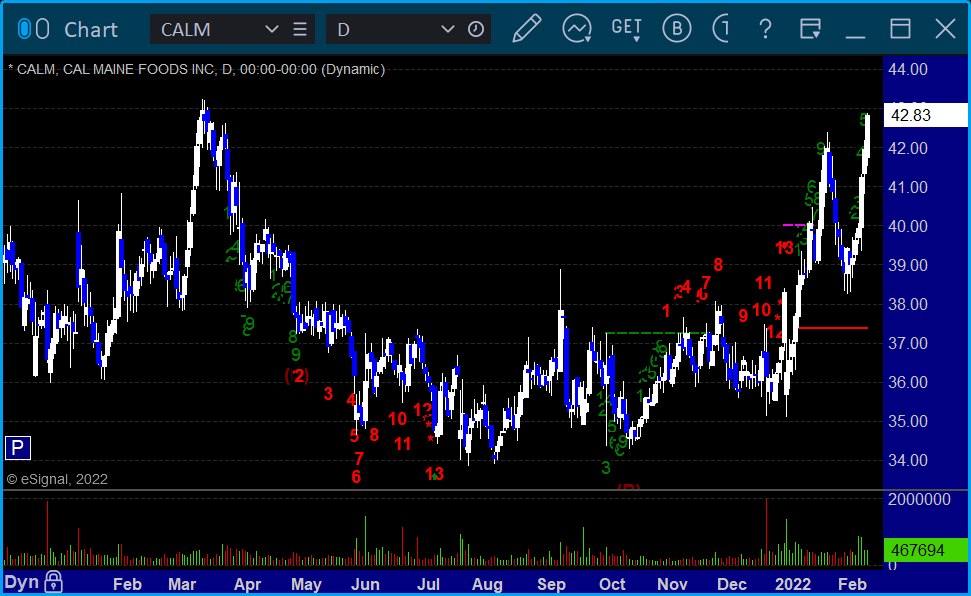Open the GET dropdown menu
Viewport: 971px width, 596px height.
tap(627, 29)
